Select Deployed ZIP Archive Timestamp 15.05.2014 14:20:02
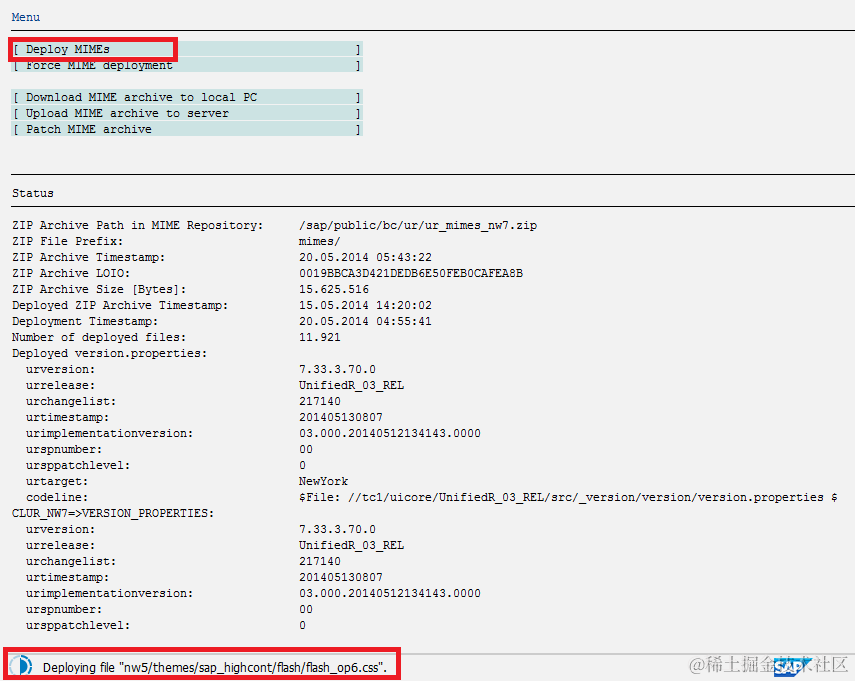Image resolution: width=855 pixels, height=681 pixels. coord(365,305)
